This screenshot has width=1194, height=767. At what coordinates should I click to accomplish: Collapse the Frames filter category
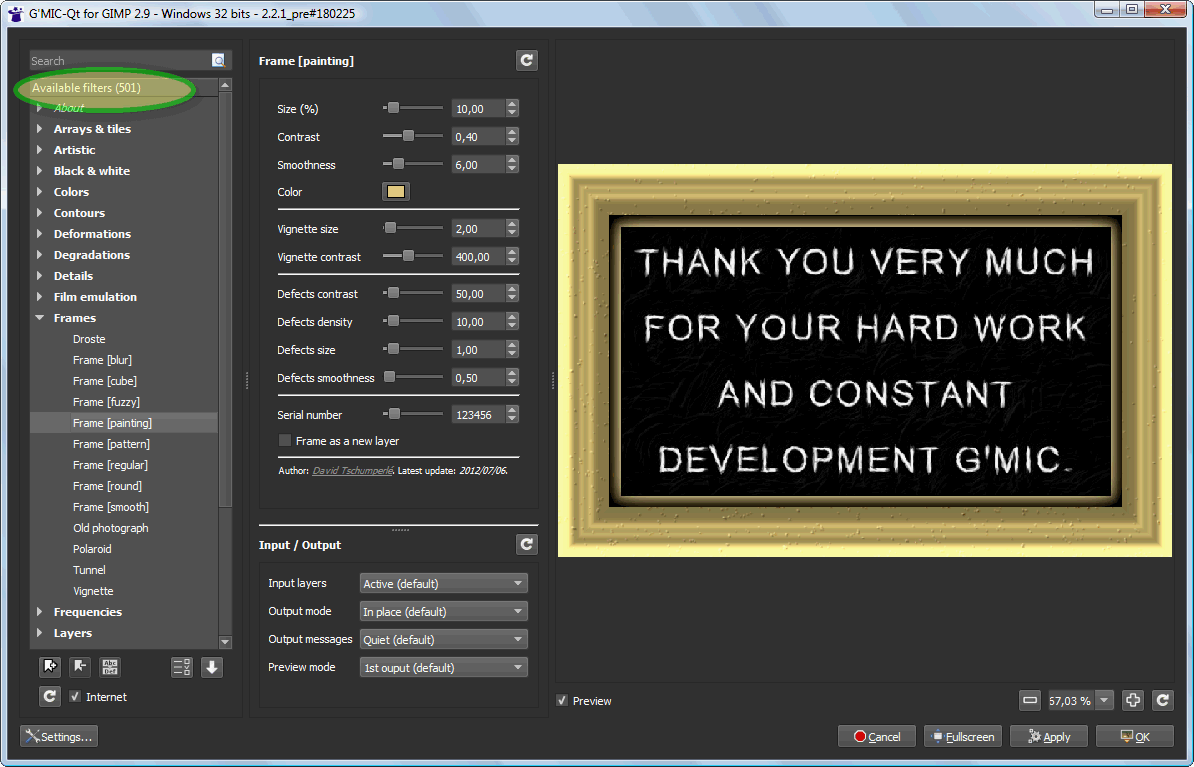tap(40, 318)
